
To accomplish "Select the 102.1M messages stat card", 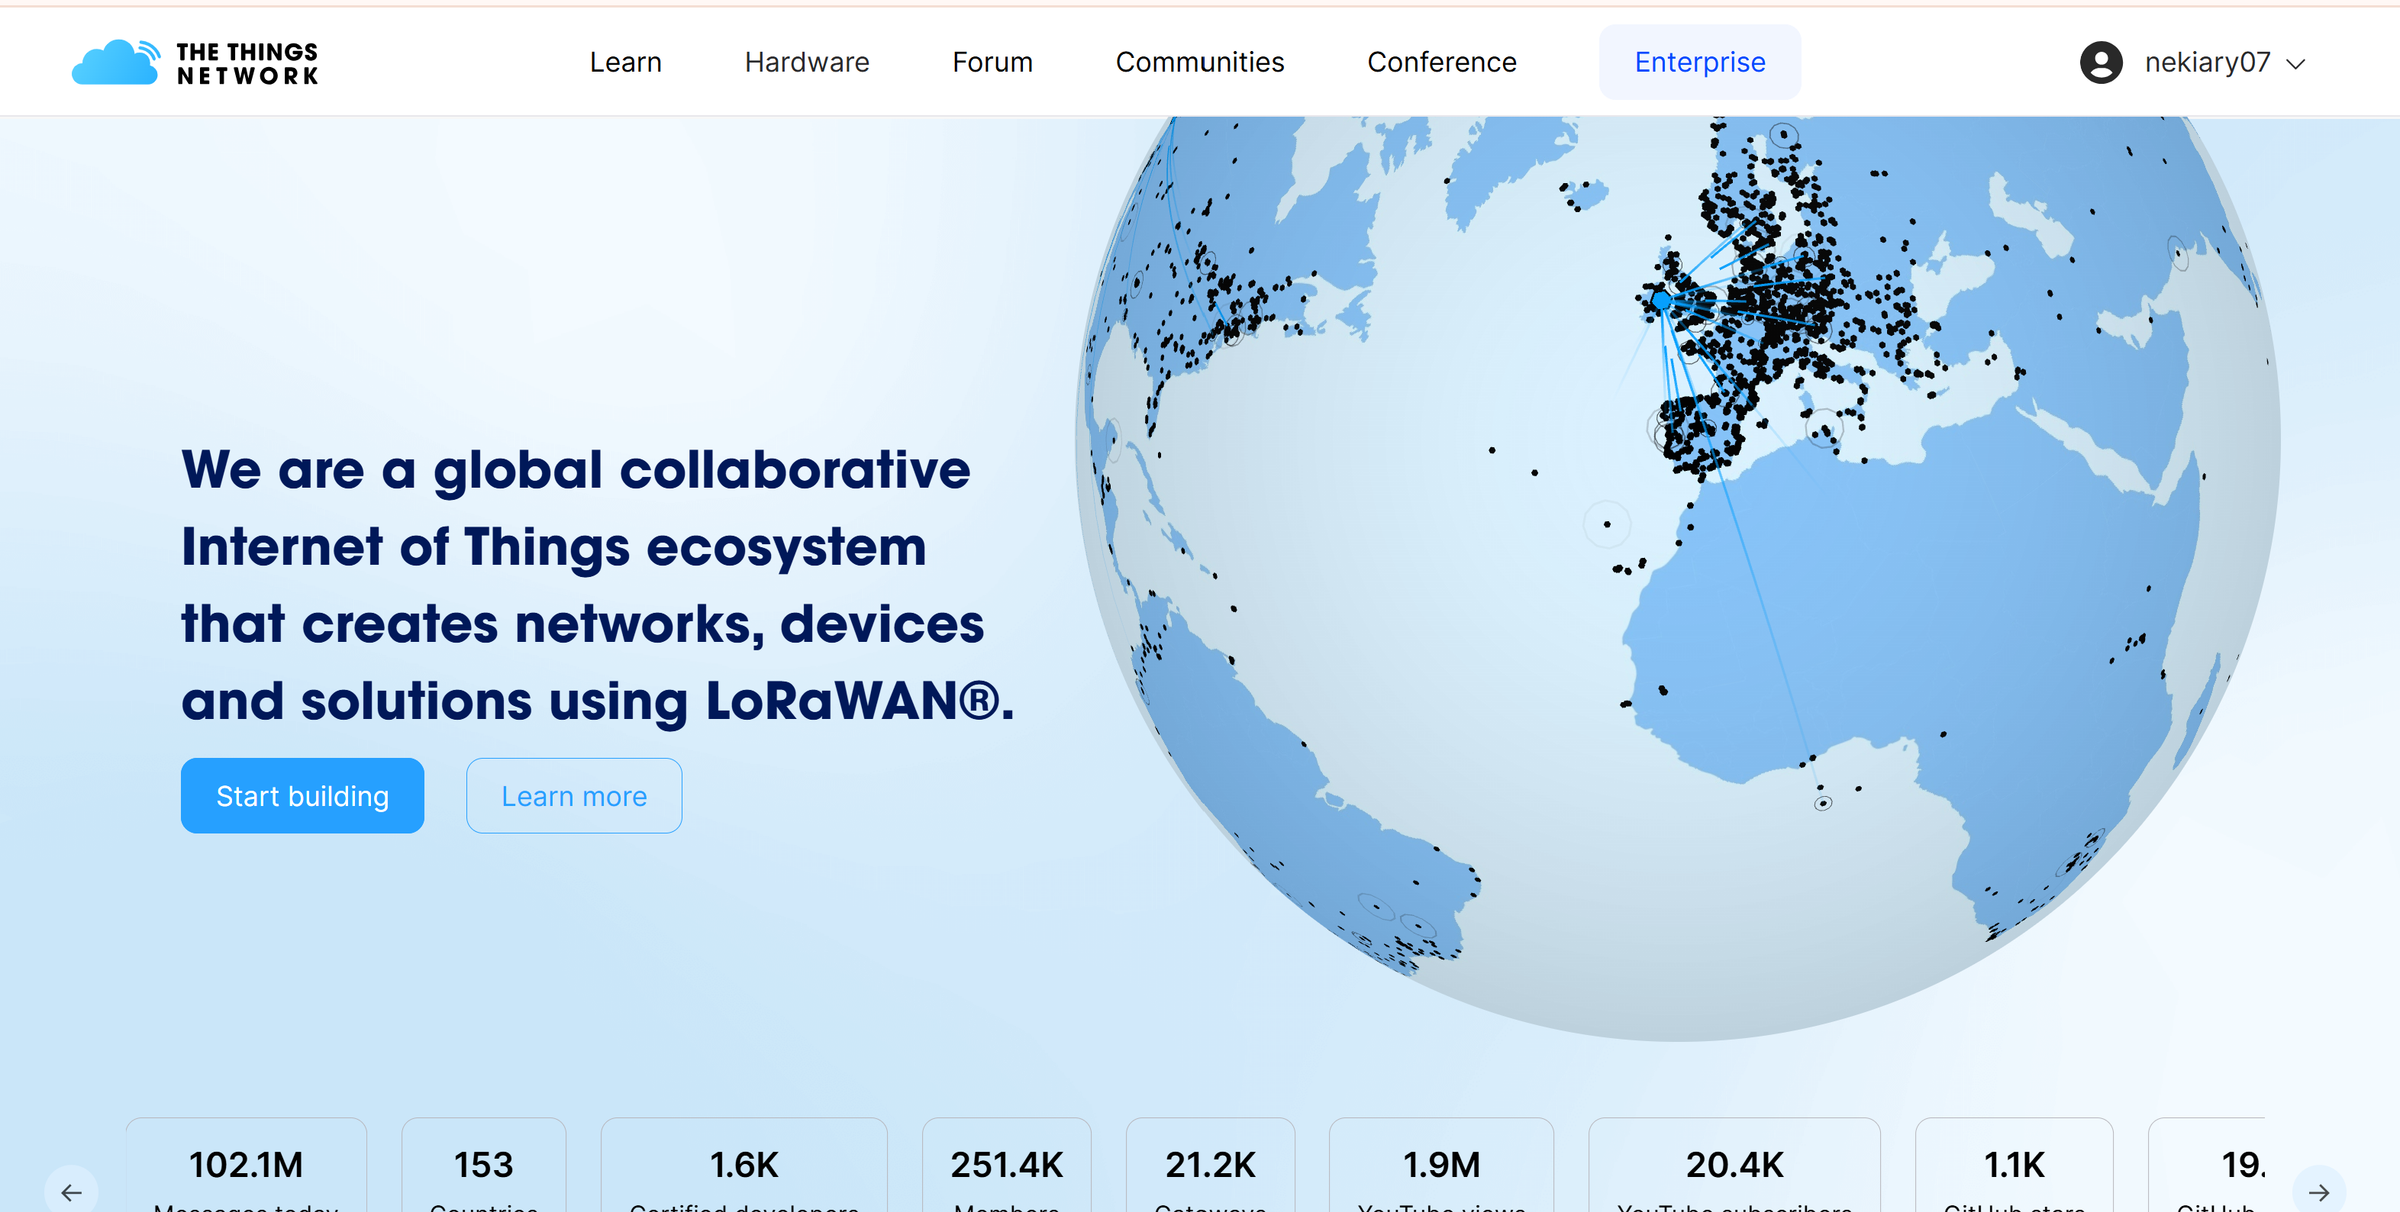I will click(x=246, y=1166).
